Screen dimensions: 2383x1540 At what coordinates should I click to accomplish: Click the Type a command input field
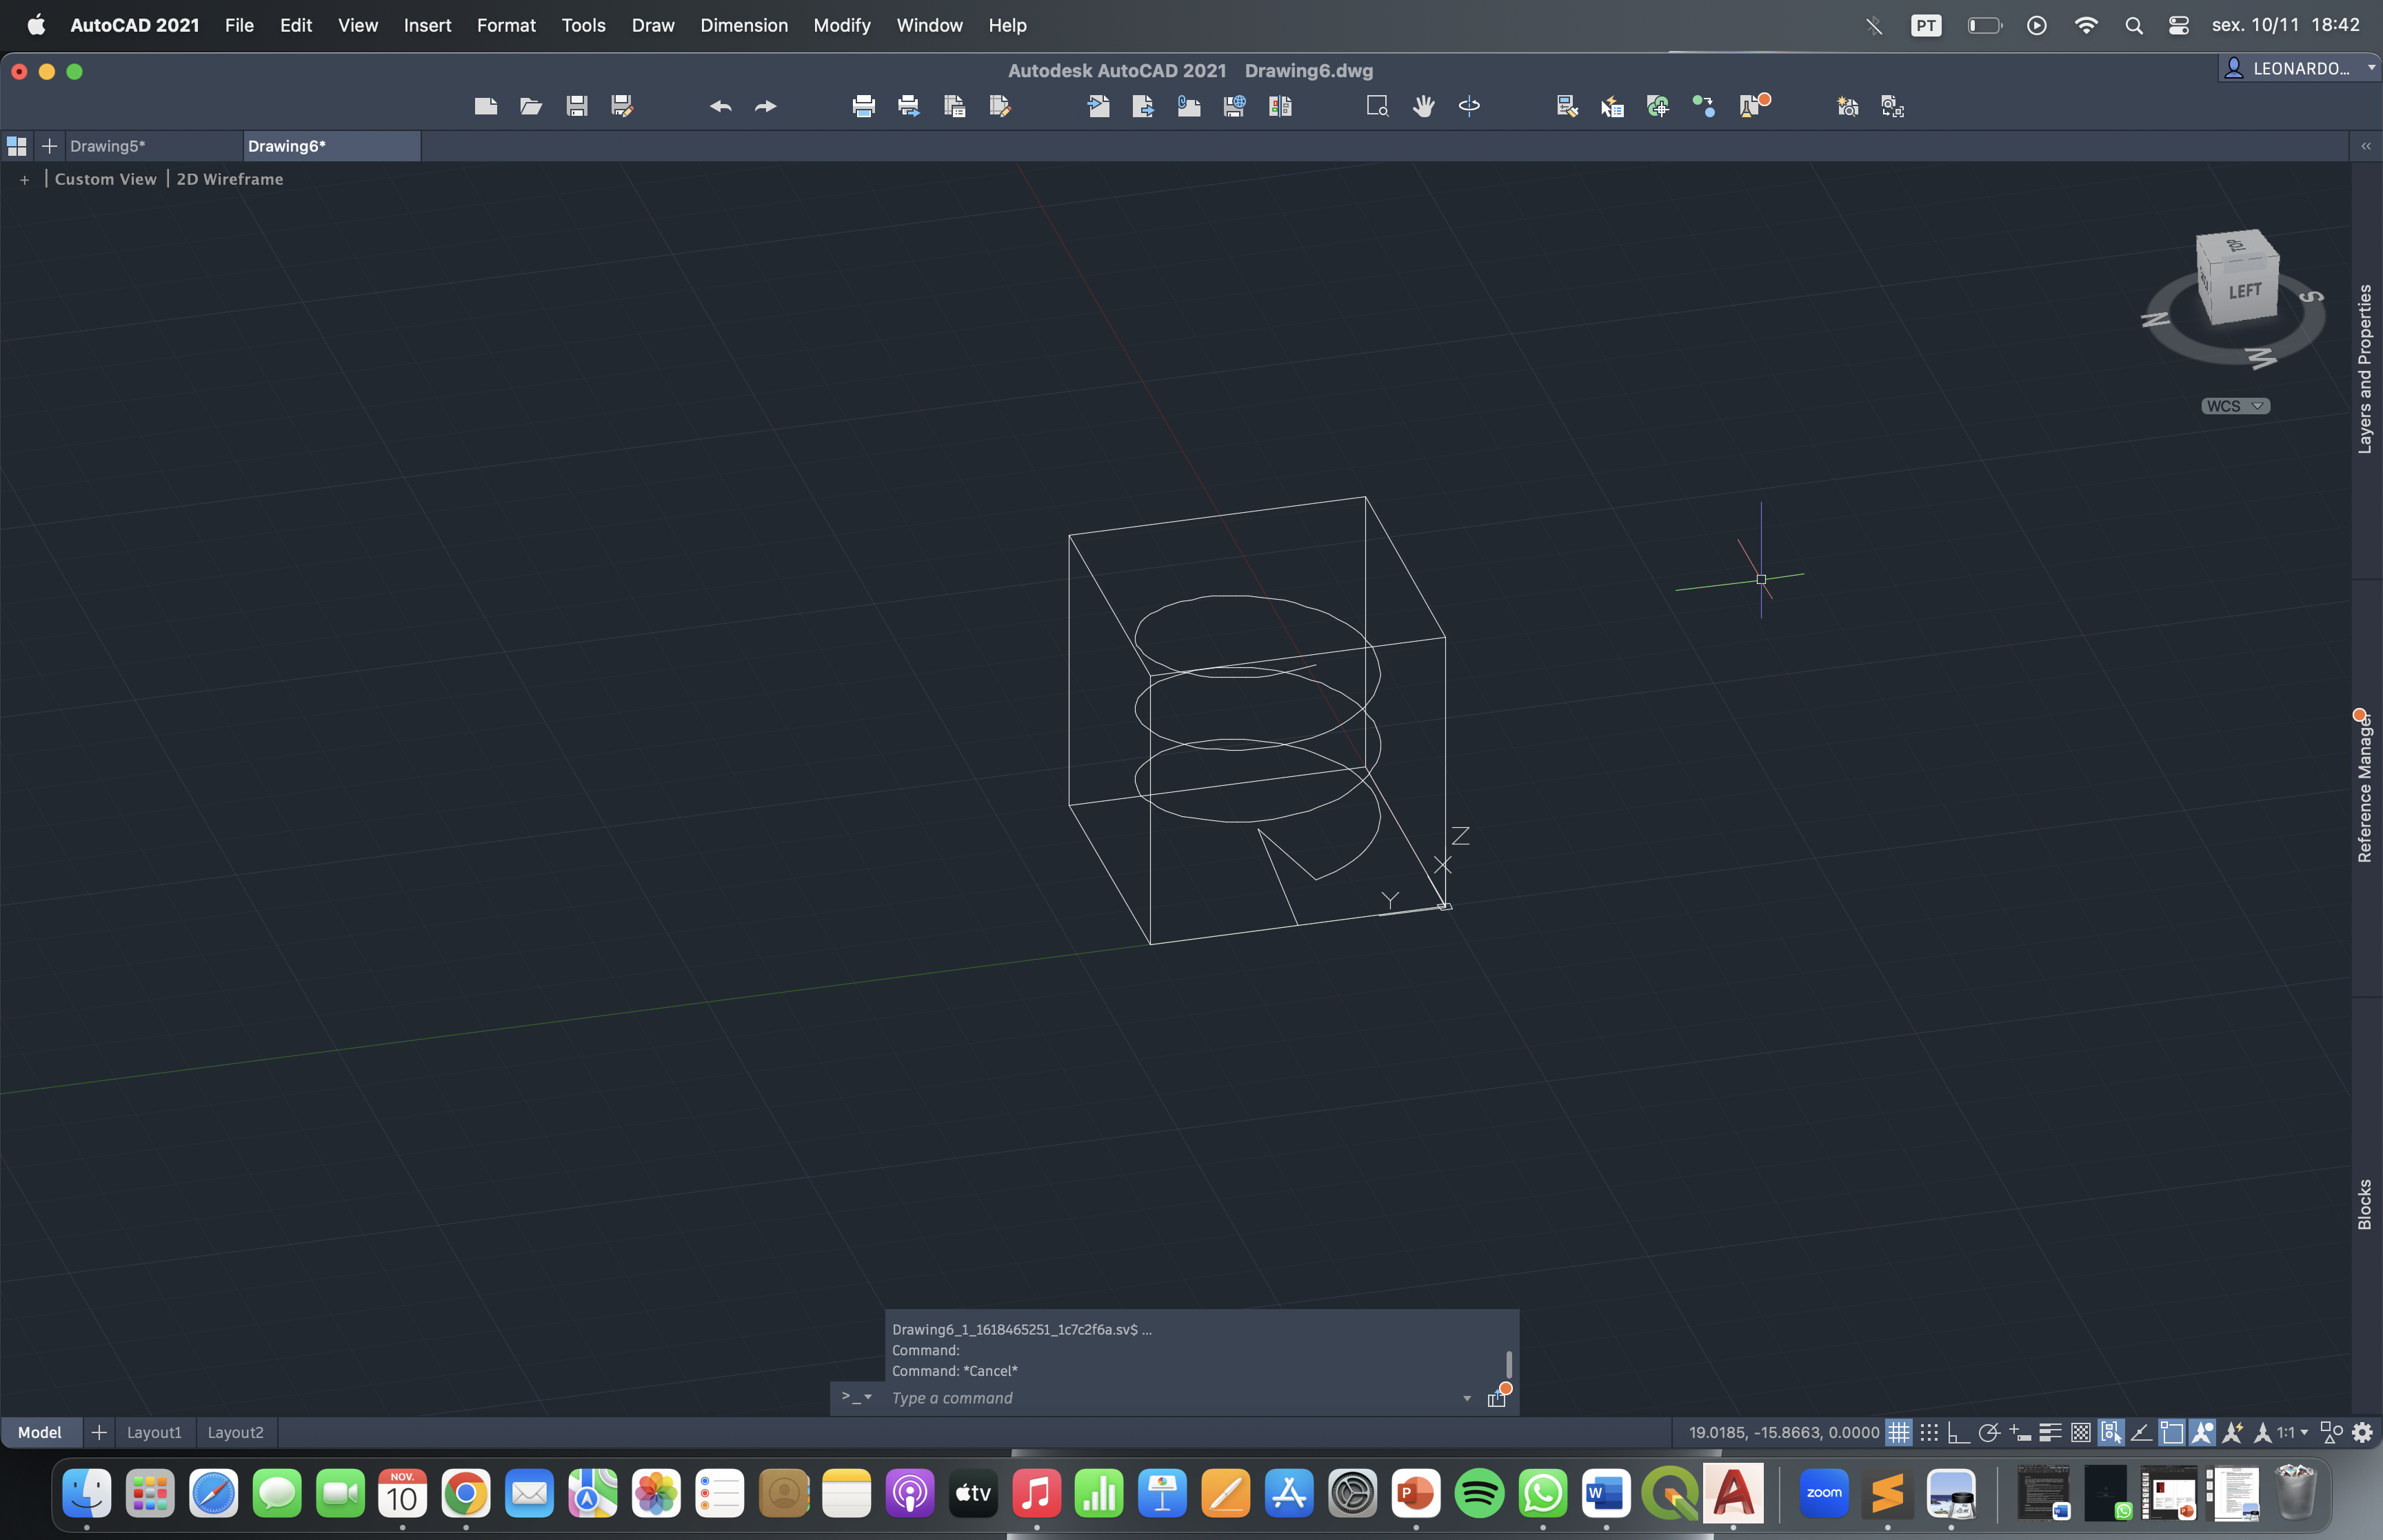point(1170,1398)
